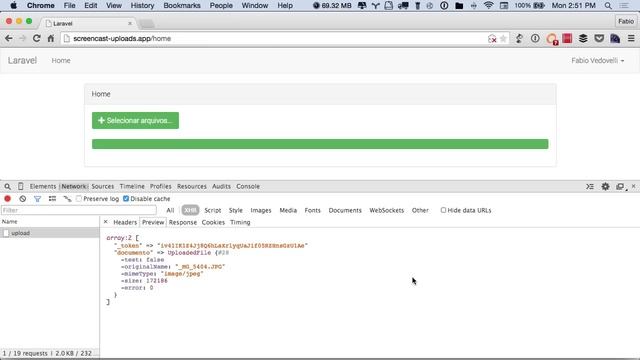The image size is (640, 360).
Task: Filter requests by WebSockets
Action: click(387, 210)
